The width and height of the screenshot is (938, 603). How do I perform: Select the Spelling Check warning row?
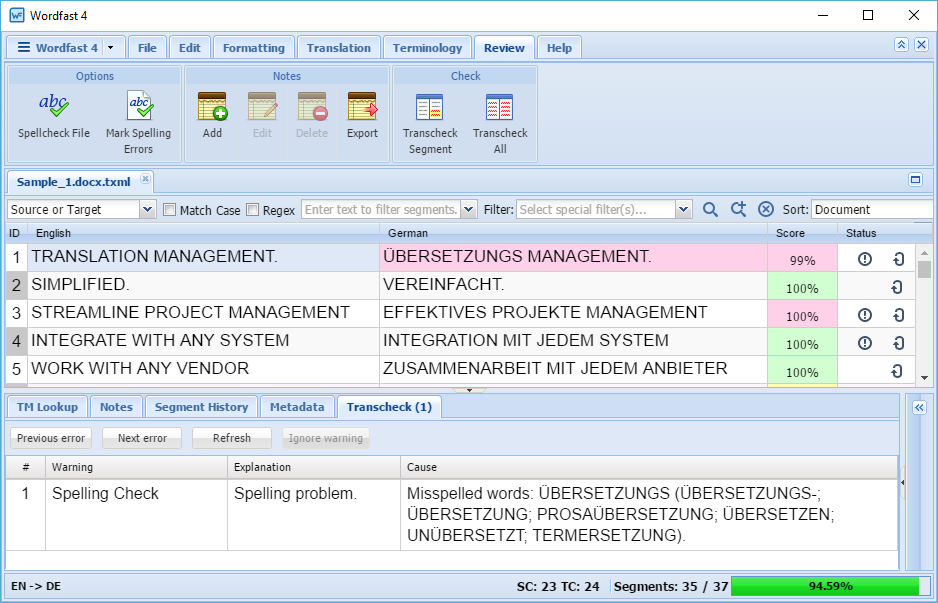(452, 514)
